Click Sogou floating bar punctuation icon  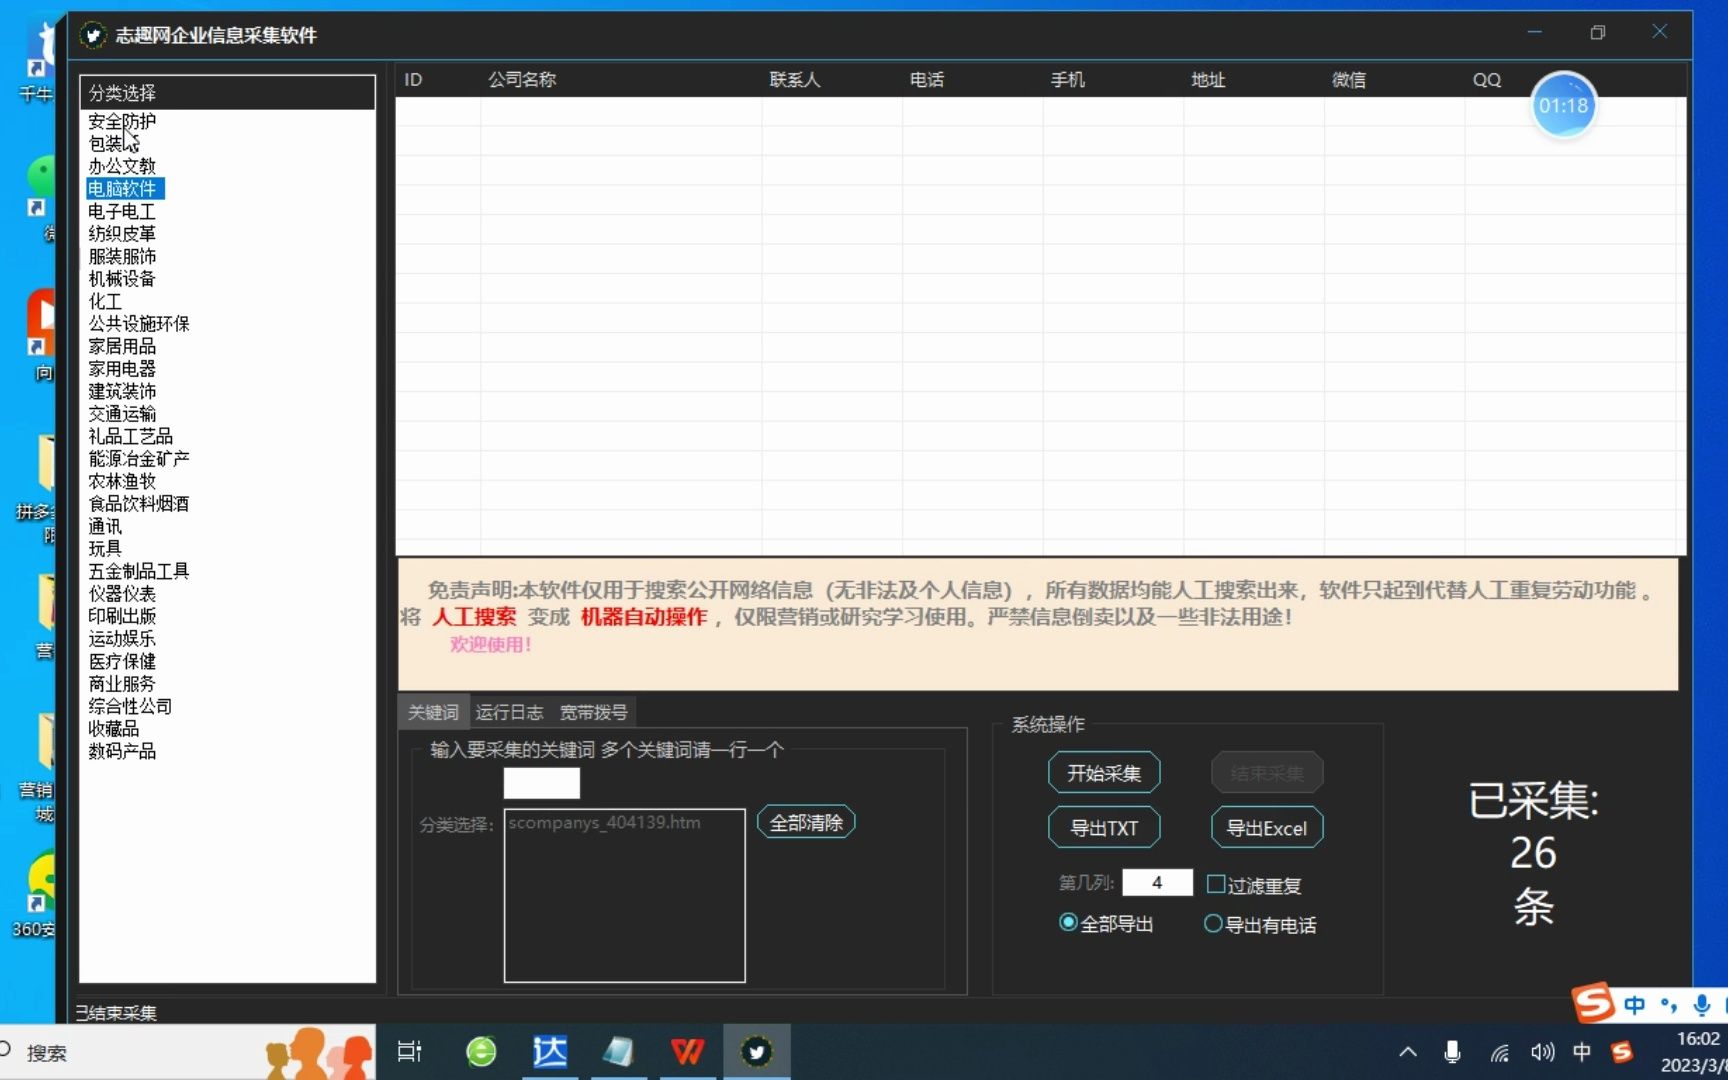point(1668,1005)
